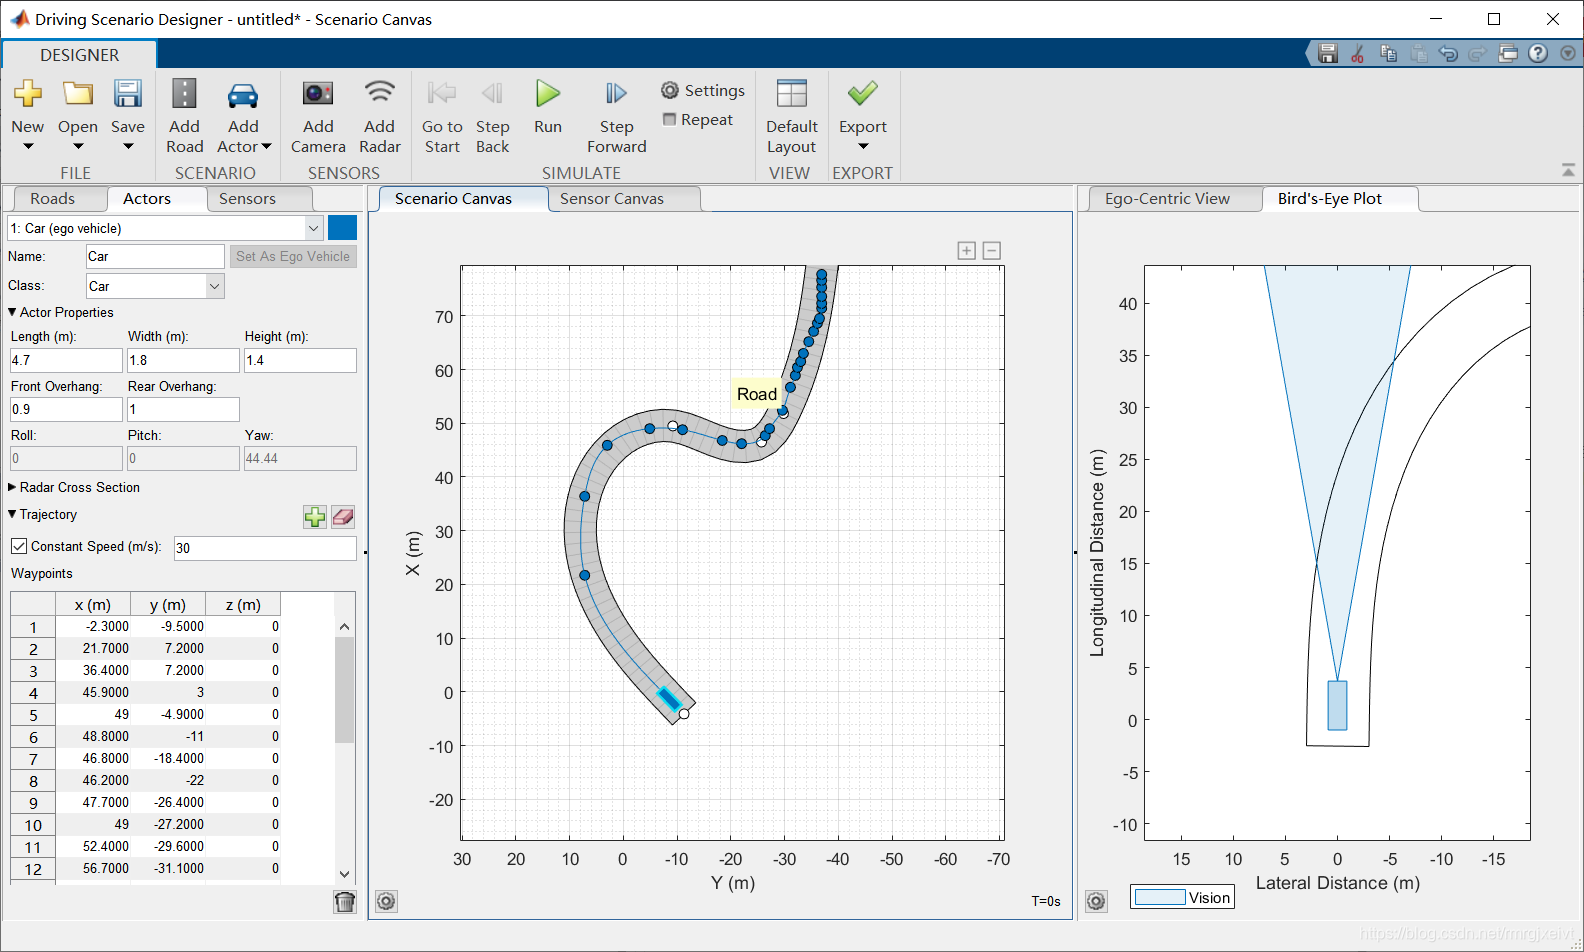Run the simulation
The image size is (1584, 952).
(548, 106)
